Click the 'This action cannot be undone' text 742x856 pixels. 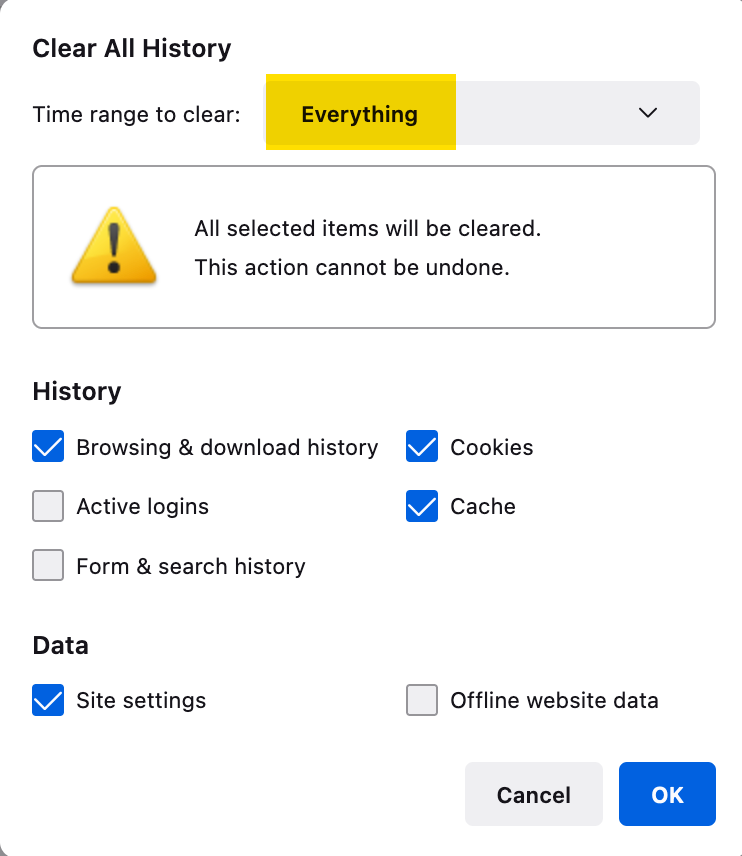click(352, 268)
